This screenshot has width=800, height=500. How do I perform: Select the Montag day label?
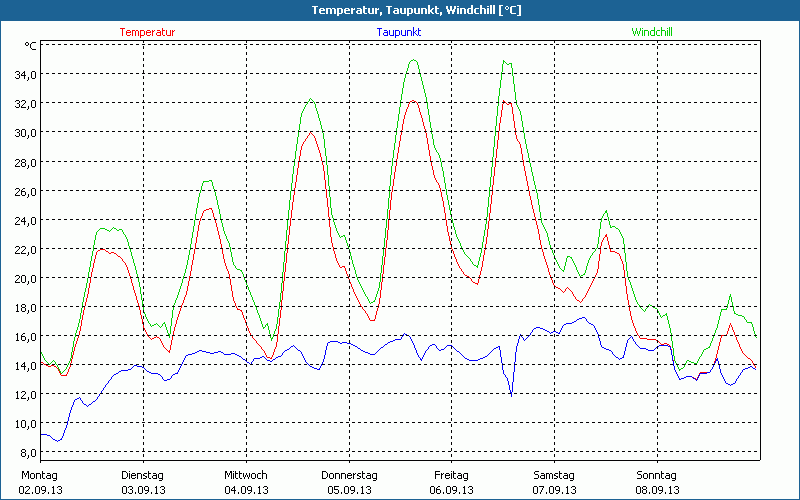click(x=39, y=475)
